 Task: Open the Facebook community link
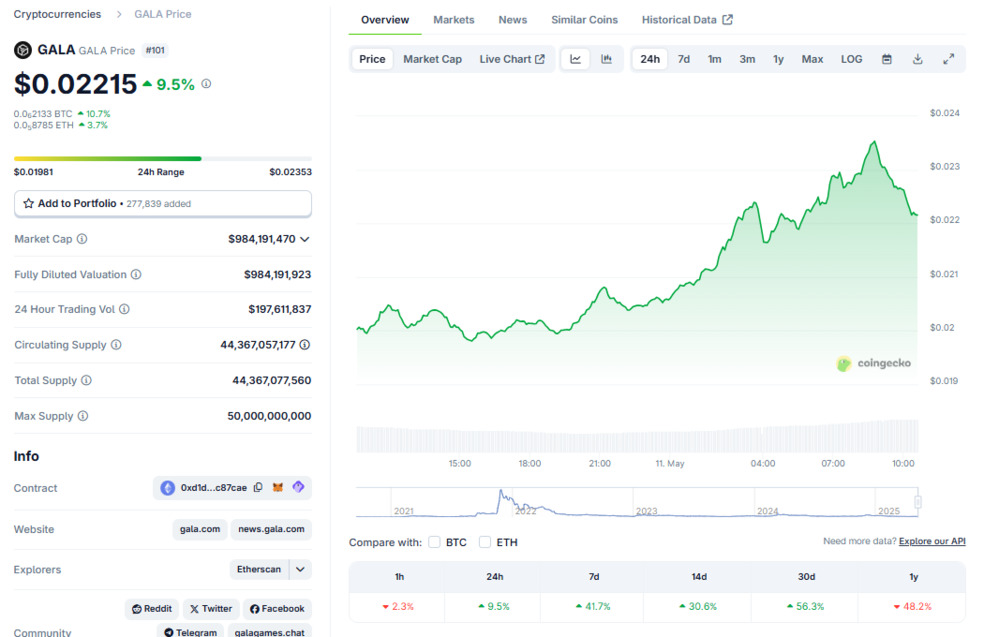[x=277, y=609]
